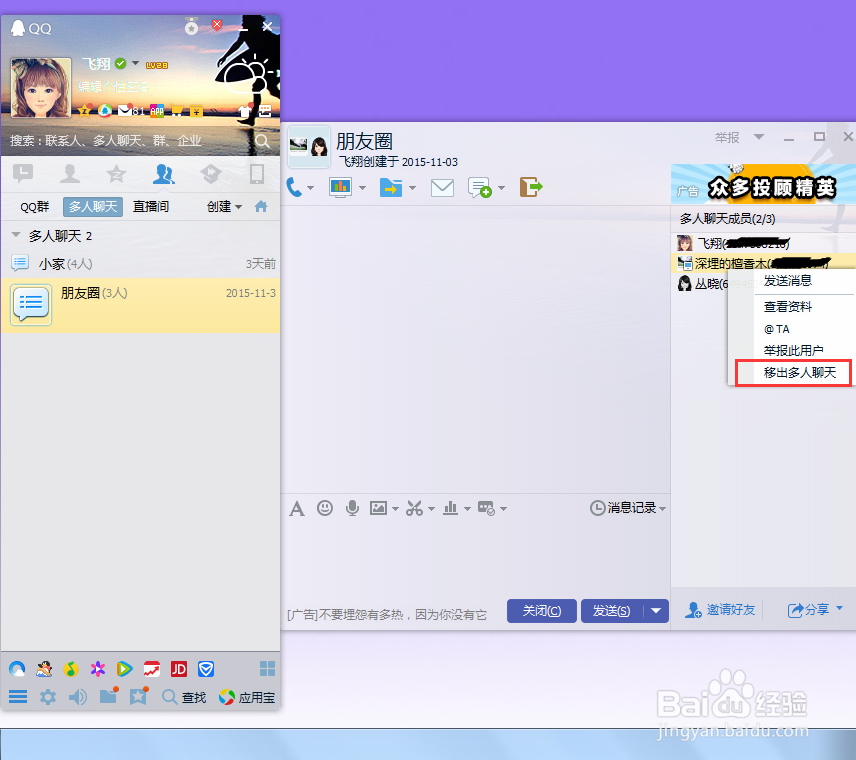
Task: Open the app manager grid icon
Action: pos(268,669)
